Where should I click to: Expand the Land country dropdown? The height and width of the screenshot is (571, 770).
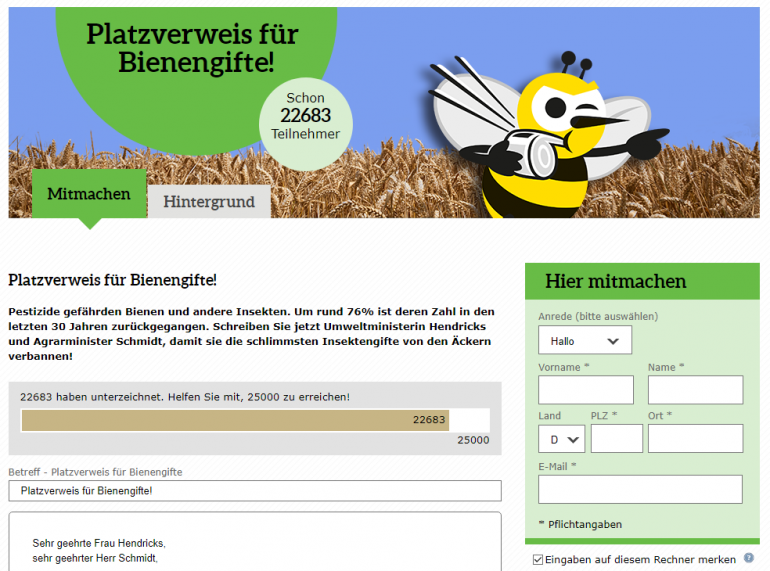pyautogui.click(x=561, y=439)
